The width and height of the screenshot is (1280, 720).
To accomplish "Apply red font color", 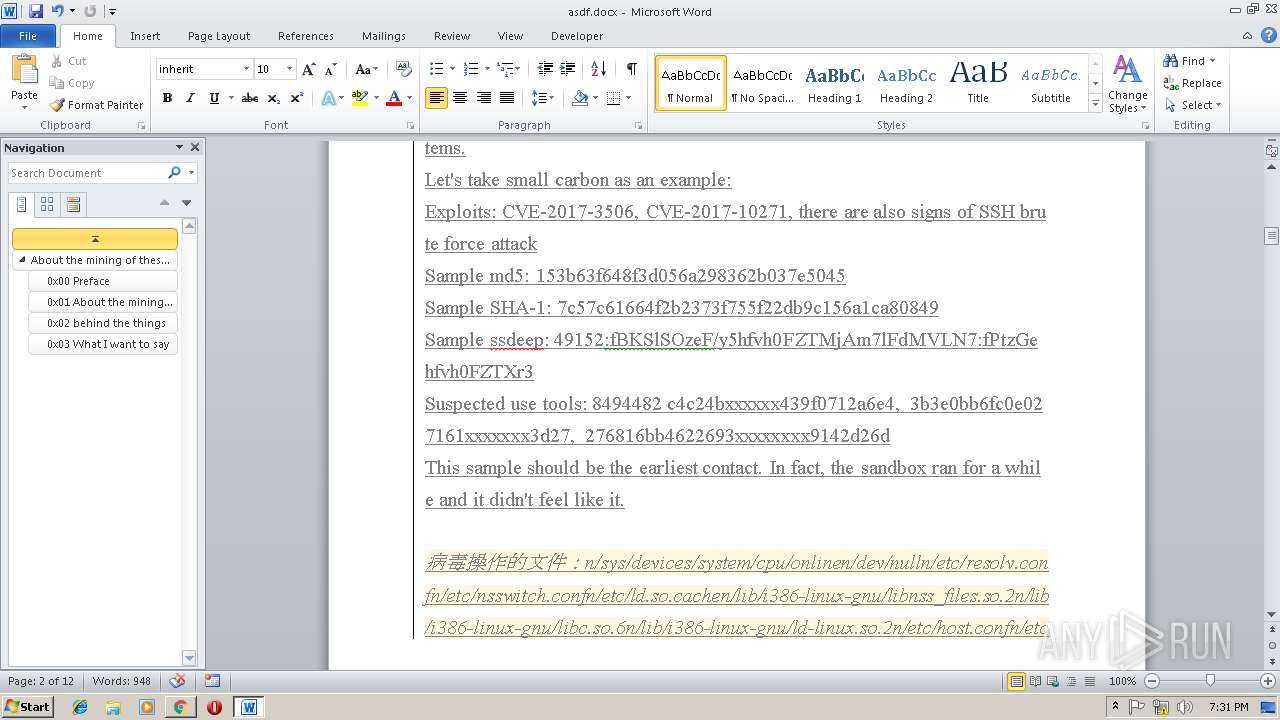I will tap(394, 98).
